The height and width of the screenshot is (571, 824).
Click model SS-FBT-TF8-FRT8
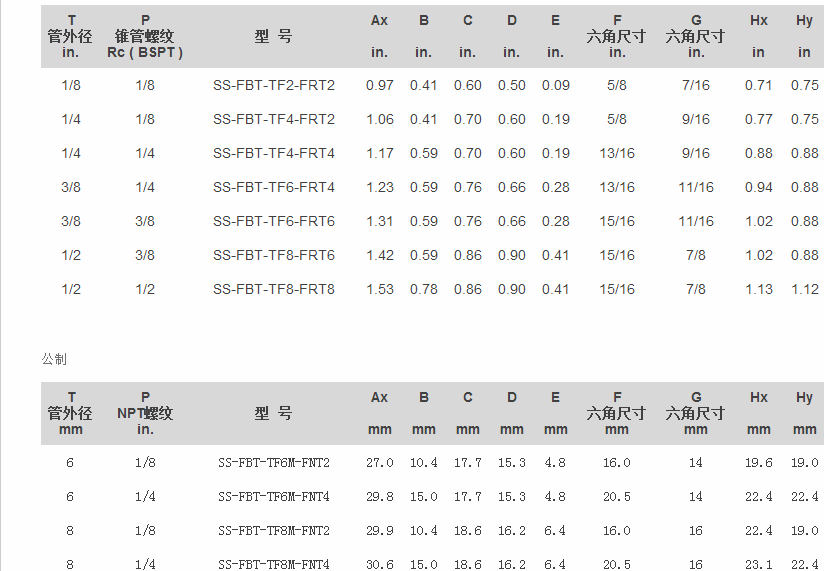pyautogui.click(x=273, y=289)
